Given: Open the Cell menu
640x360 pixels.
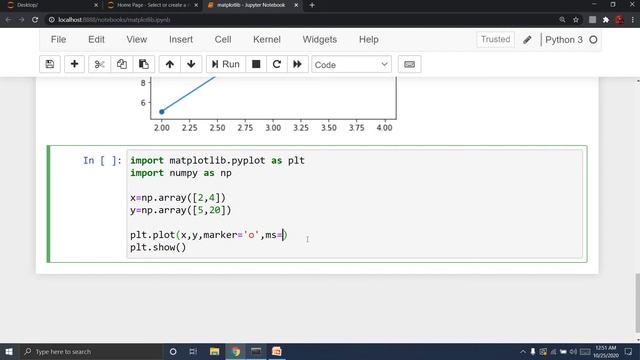Looking at the screenshot, I should click(x=223, y=40).
